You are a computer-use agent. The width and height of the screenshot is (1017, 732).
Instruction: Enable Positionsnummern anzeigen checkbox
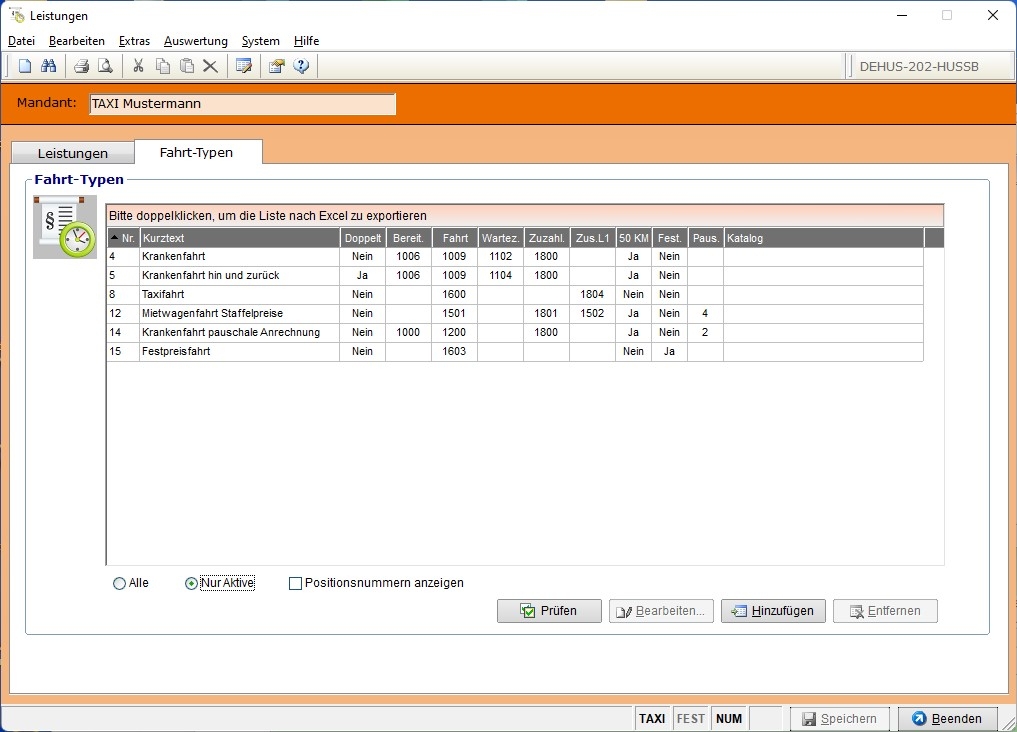(x=295, y=584)
